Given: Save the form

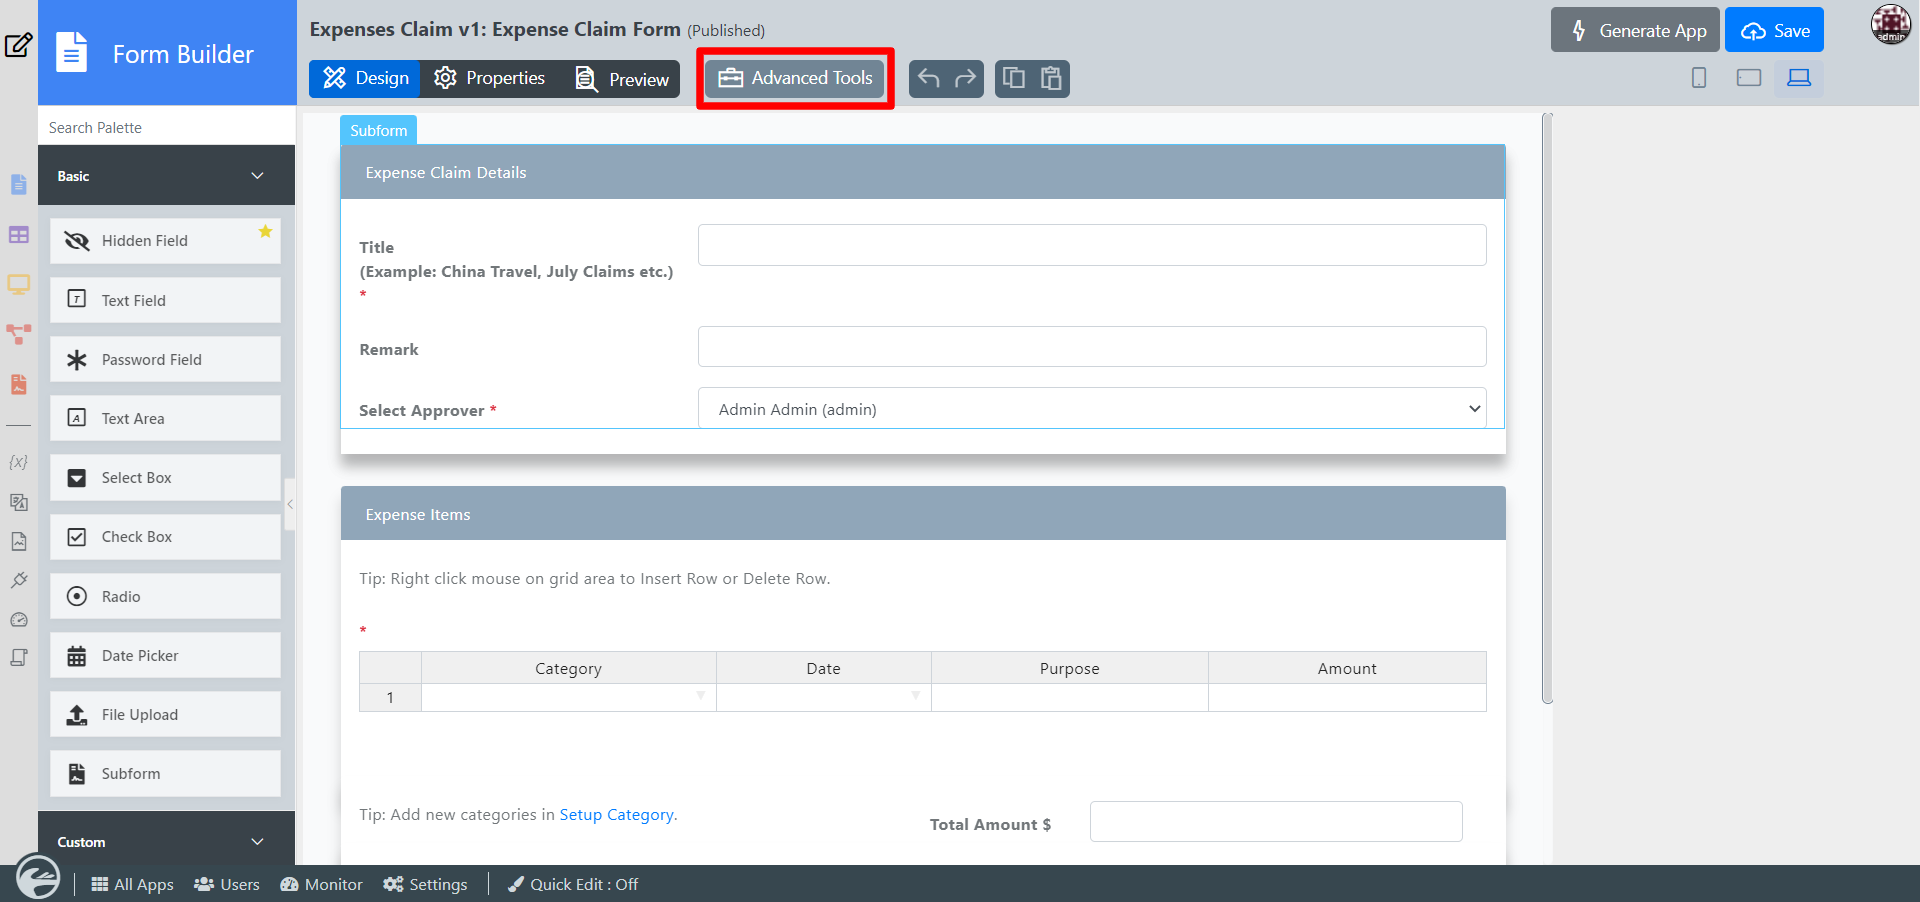Looking at the screenshot, I should (x=1775, y=30).
